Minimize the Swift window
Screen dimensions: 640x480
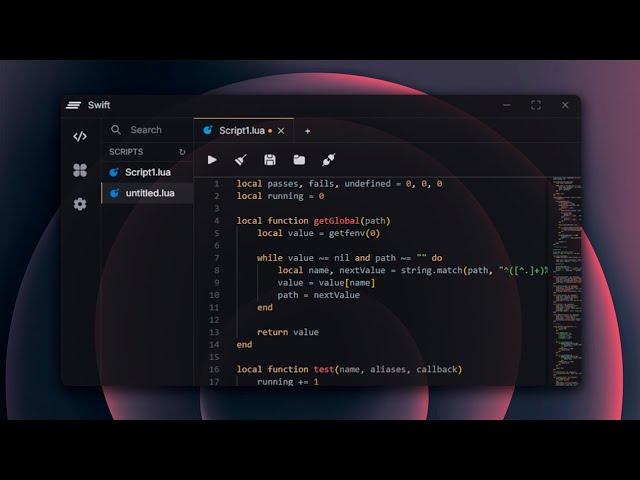[507, 105]
